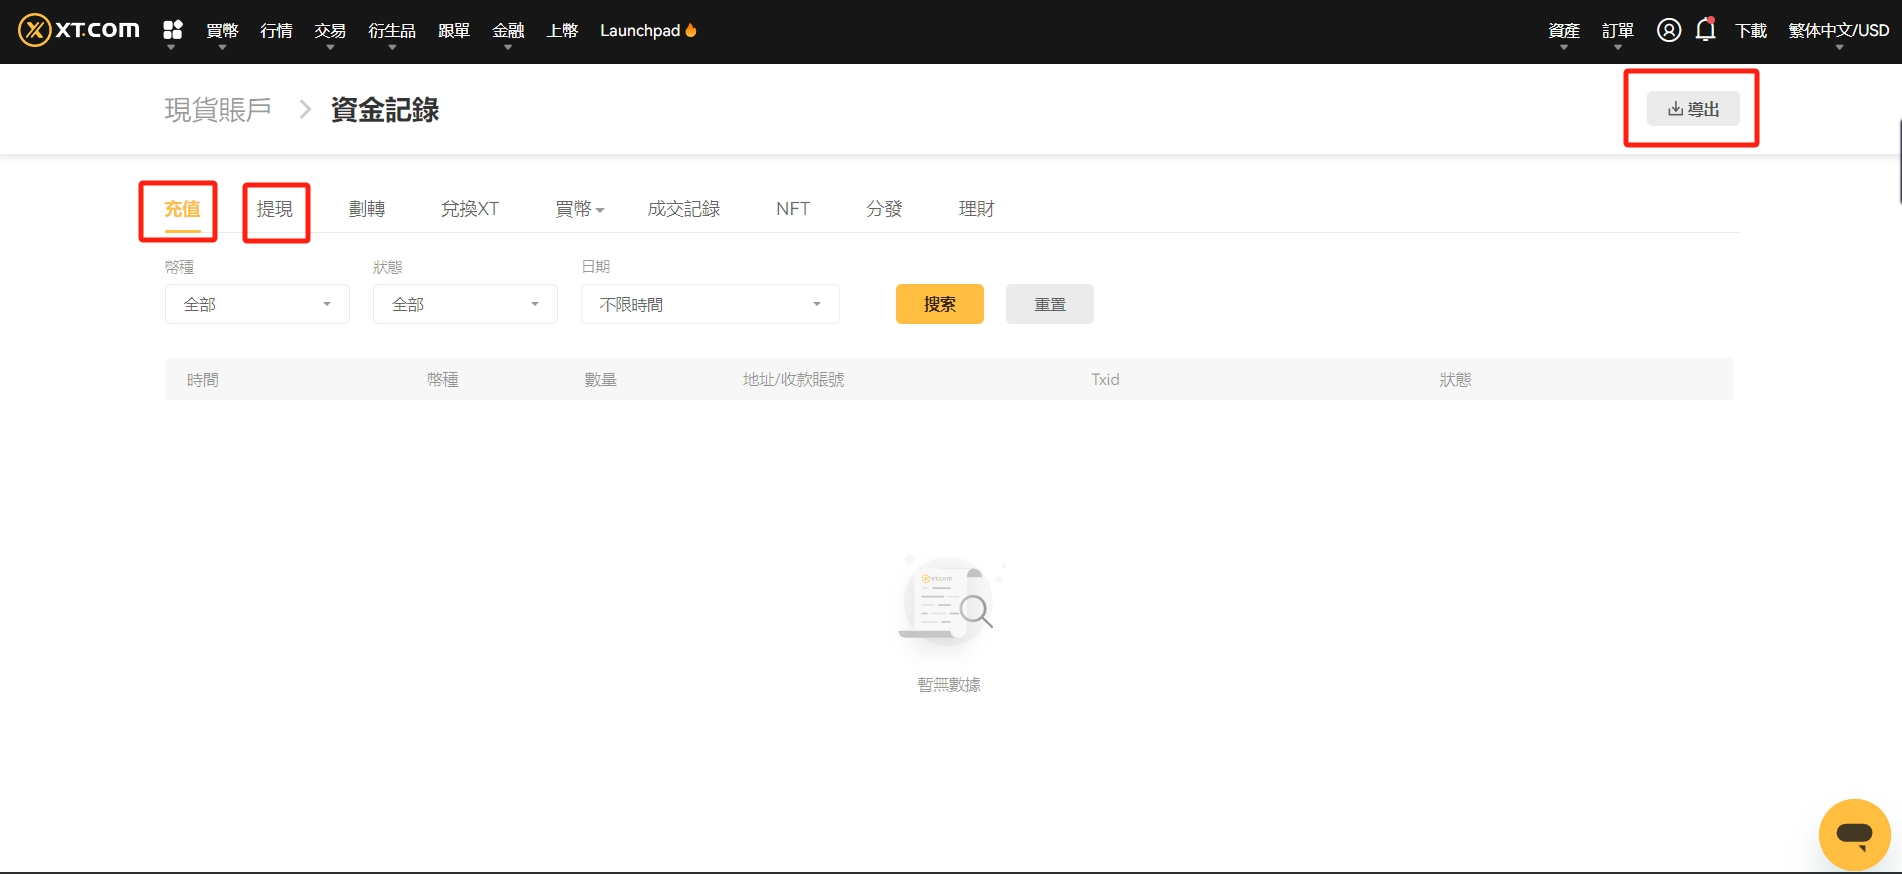Switch to the 劃轉 transfer tab
Screen dimensions: 1902x874
pyautogui.click(x=367, y=209)
